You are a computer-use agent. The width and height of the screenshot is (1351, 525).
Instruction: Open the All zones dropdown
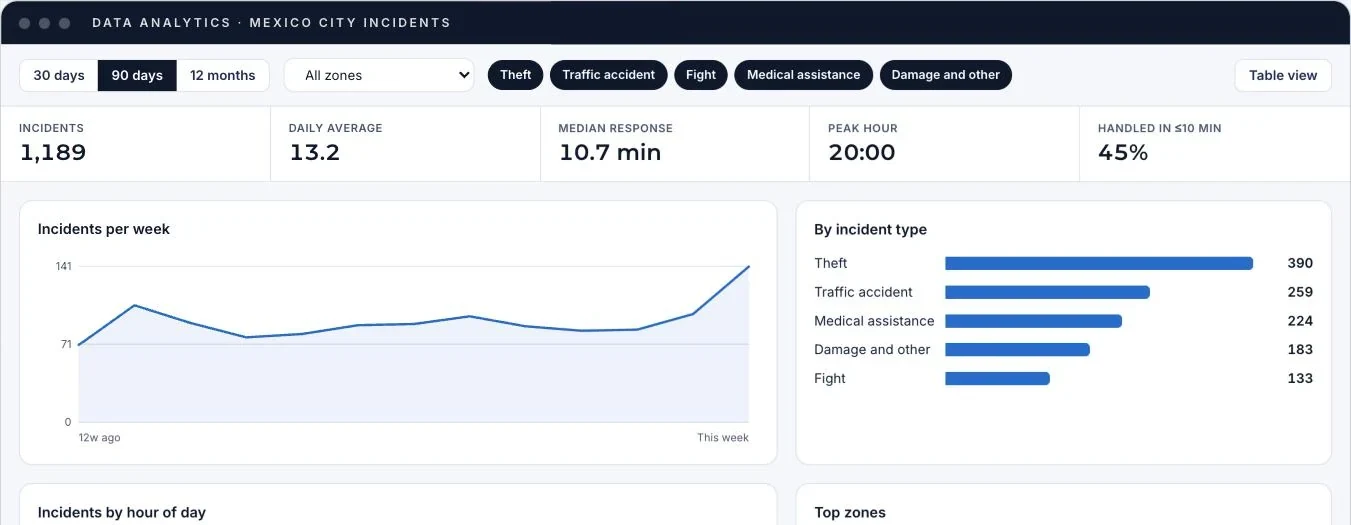(379, 75)
